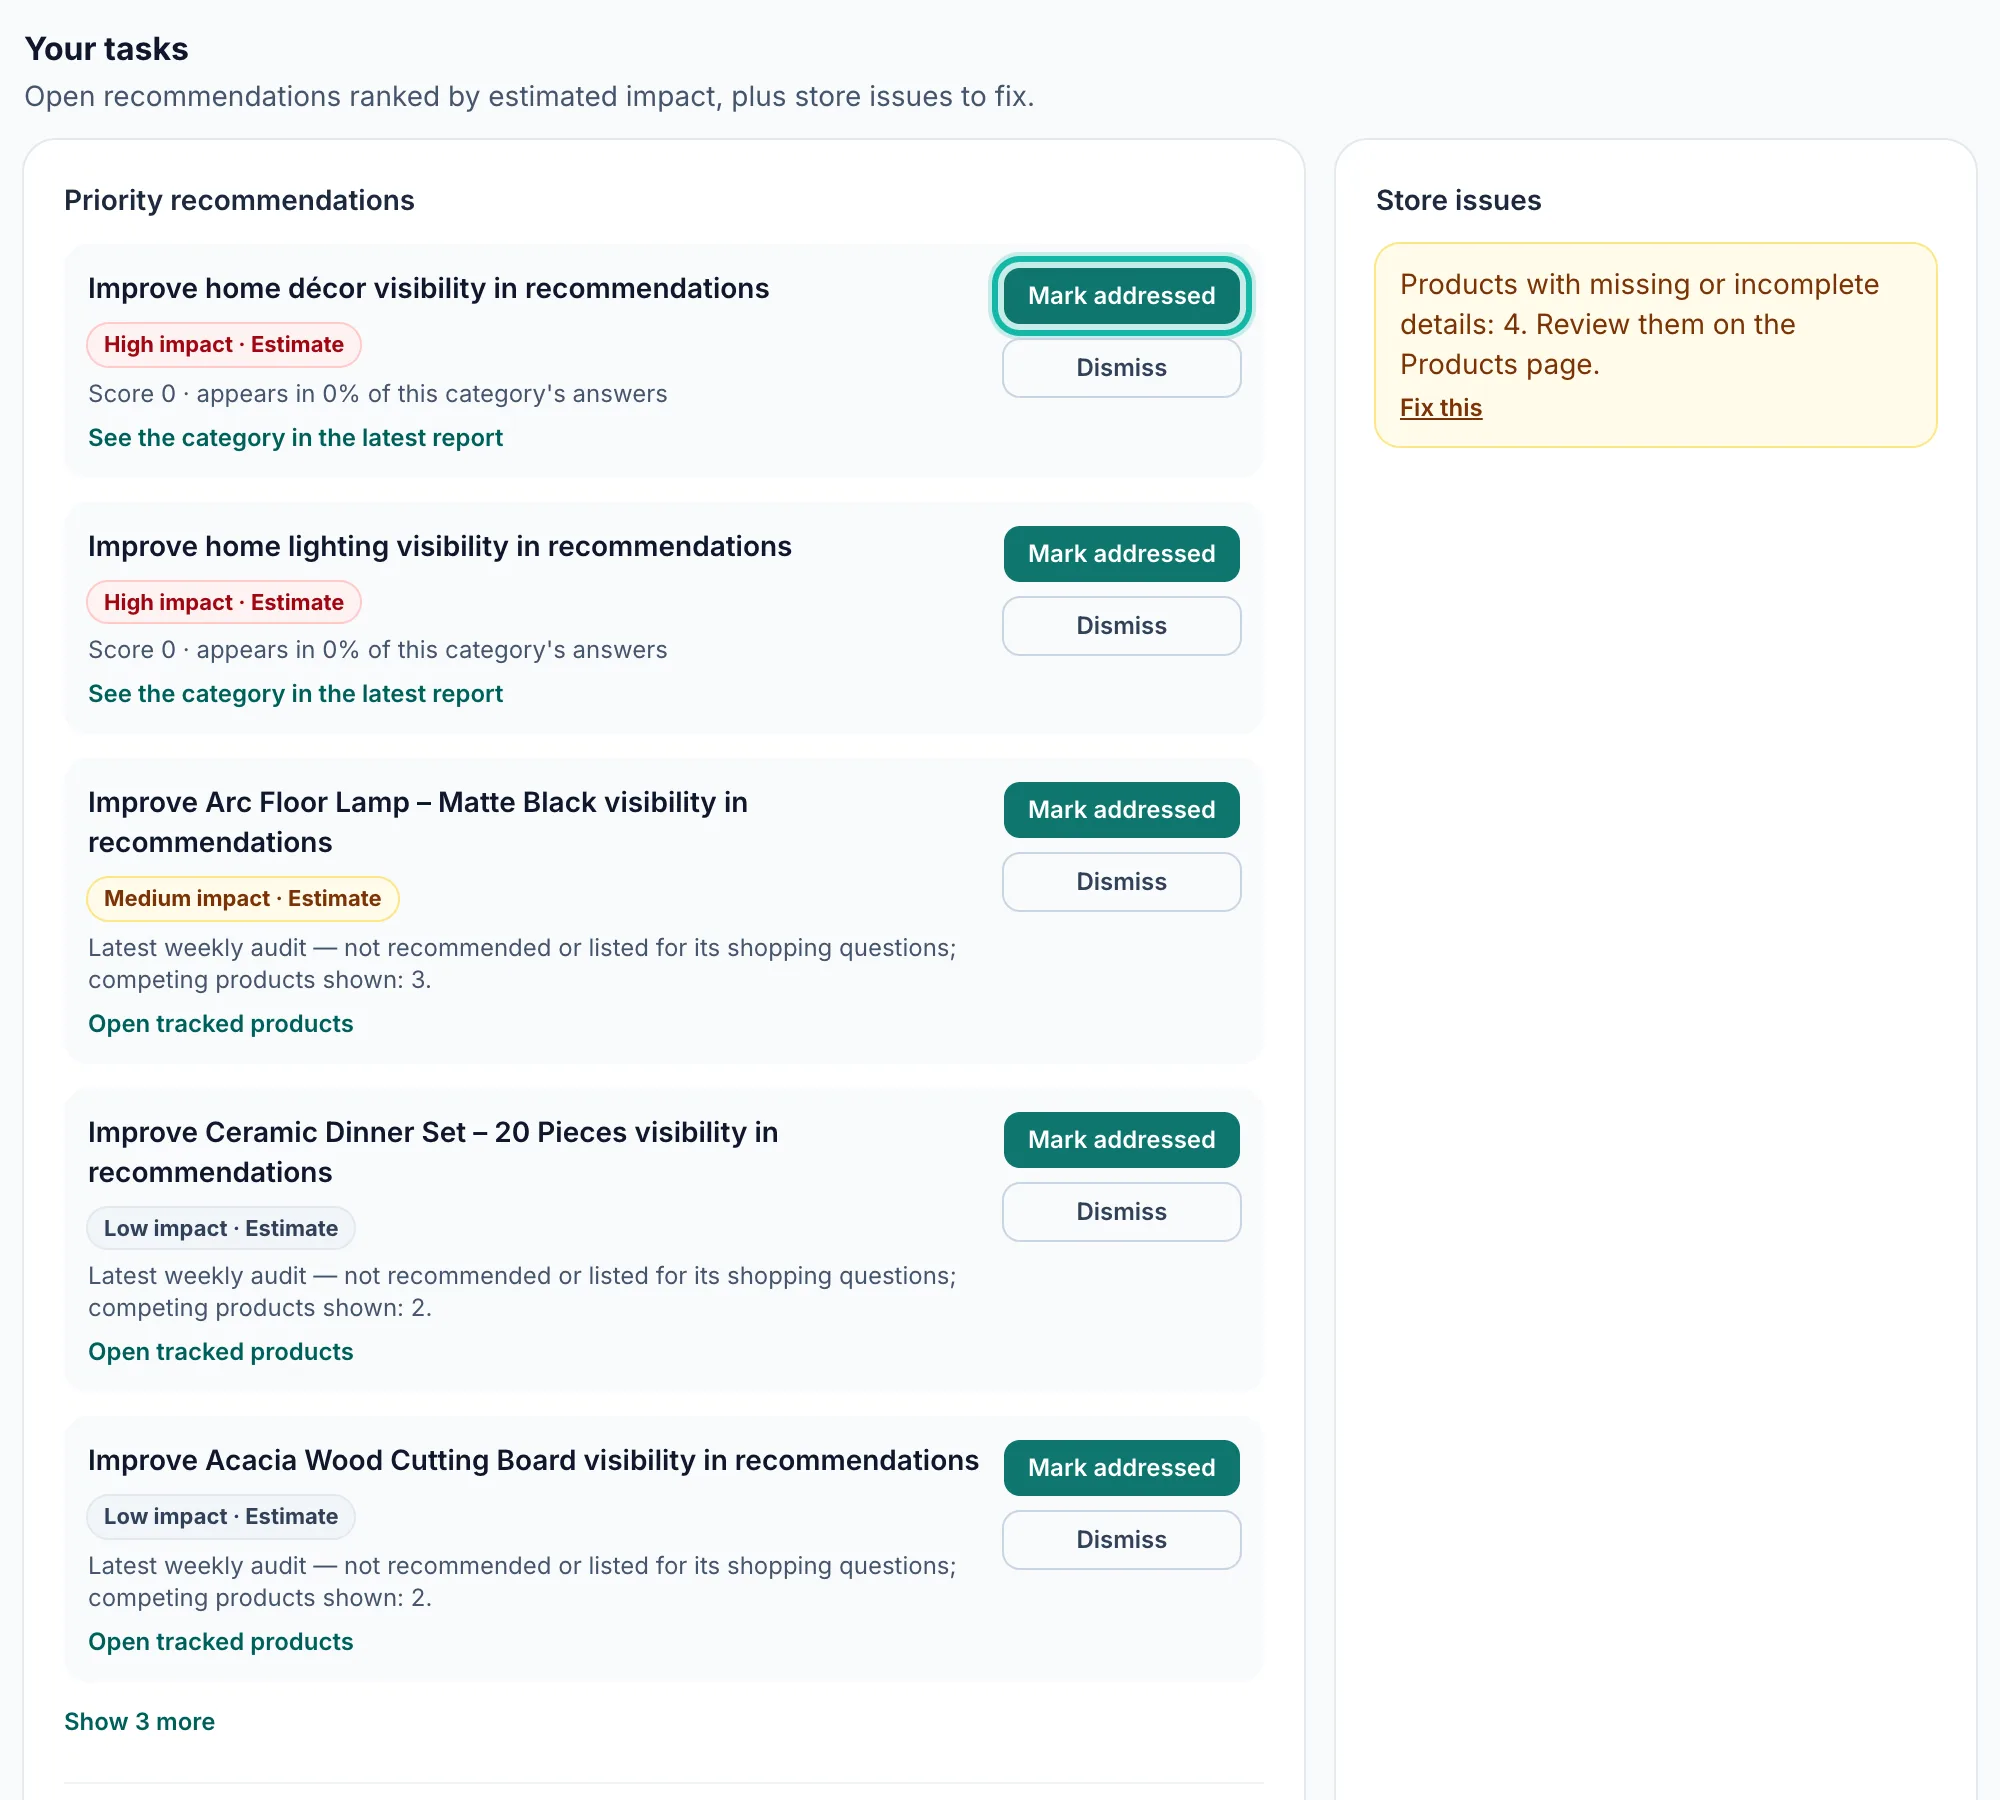Select Acacia Cutting Board Low impact badge
This screenshot has height=1800, width=2000.
click(x=221, y=1517)
